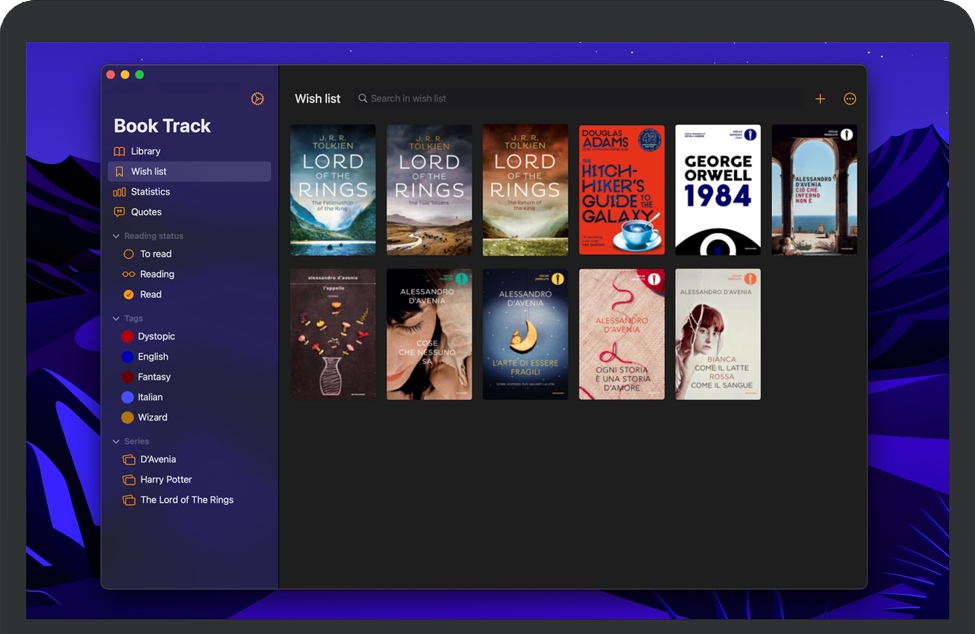Viewport: 975px width, 634px height.
Task: Add a book with the plus button
Action: (820, 98)
